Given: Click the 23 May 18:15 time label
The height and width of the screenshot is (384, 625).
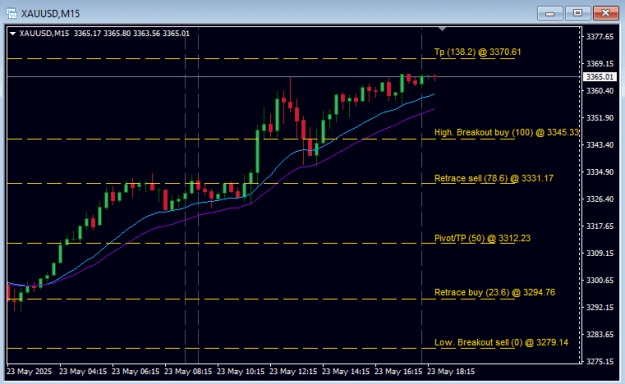Looking at the screenshot, I should 451,371.
